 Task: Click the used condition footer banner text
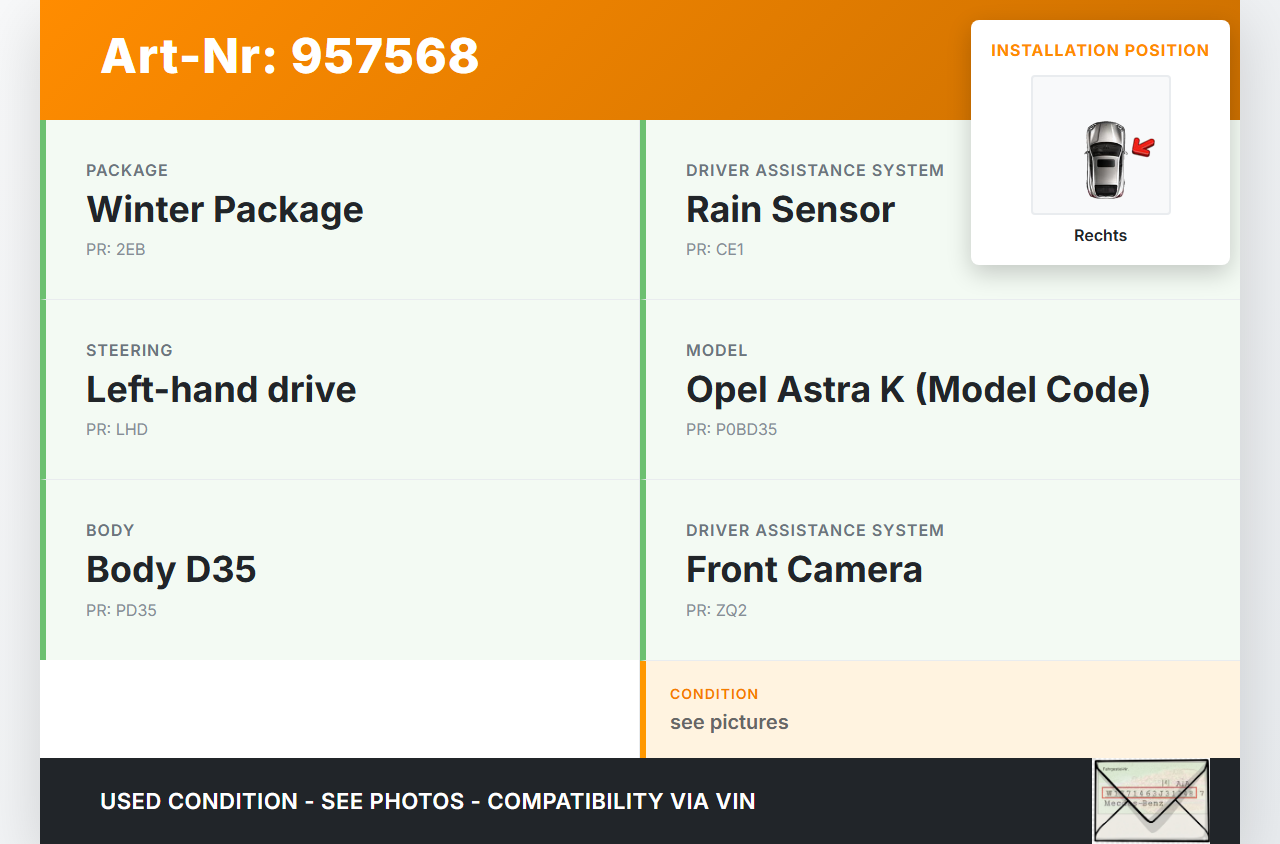tap(428, 801)
